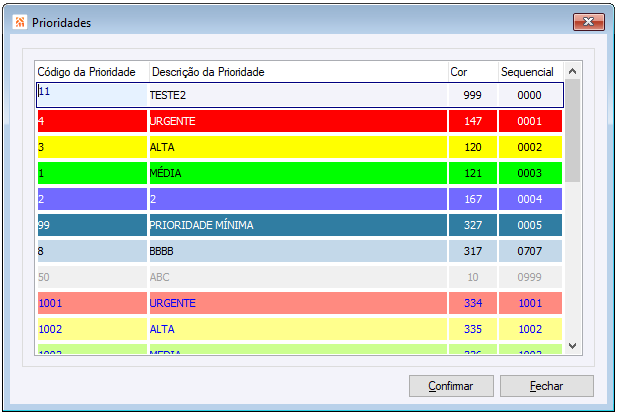The width and height of the screenshot is (618, 414).
Task: Focus the code input field containing 11
Action: coord(92,95)
